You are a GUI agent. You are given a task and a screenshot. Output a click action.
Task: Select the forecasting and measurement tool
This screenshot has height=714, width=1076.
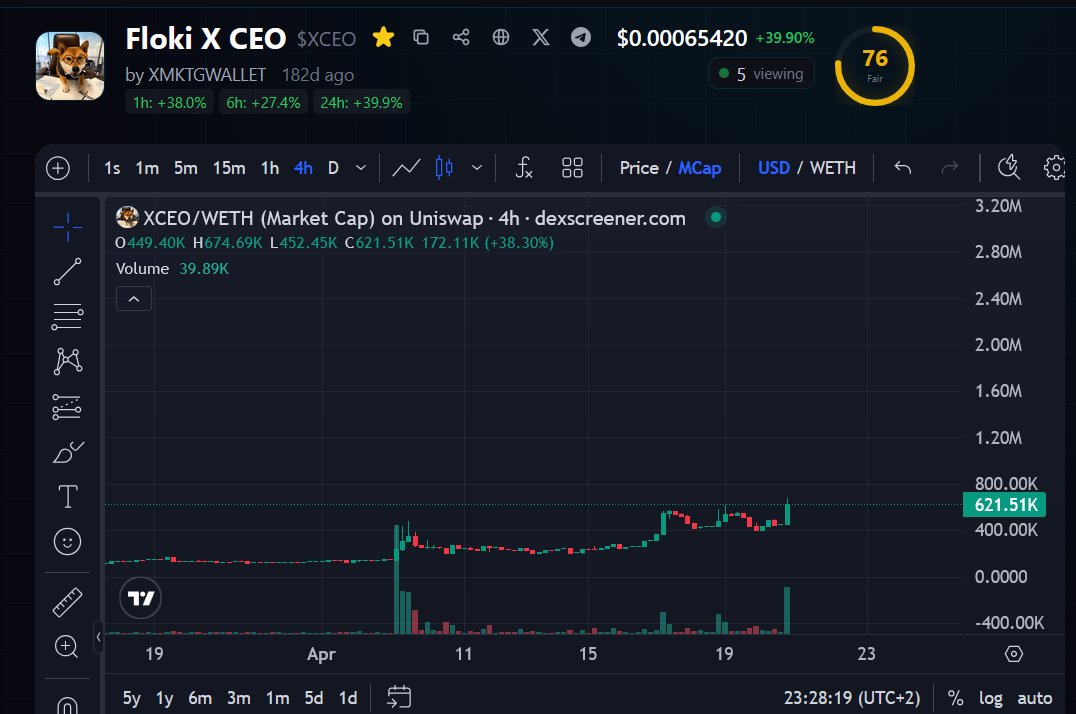tap(67, 406)
